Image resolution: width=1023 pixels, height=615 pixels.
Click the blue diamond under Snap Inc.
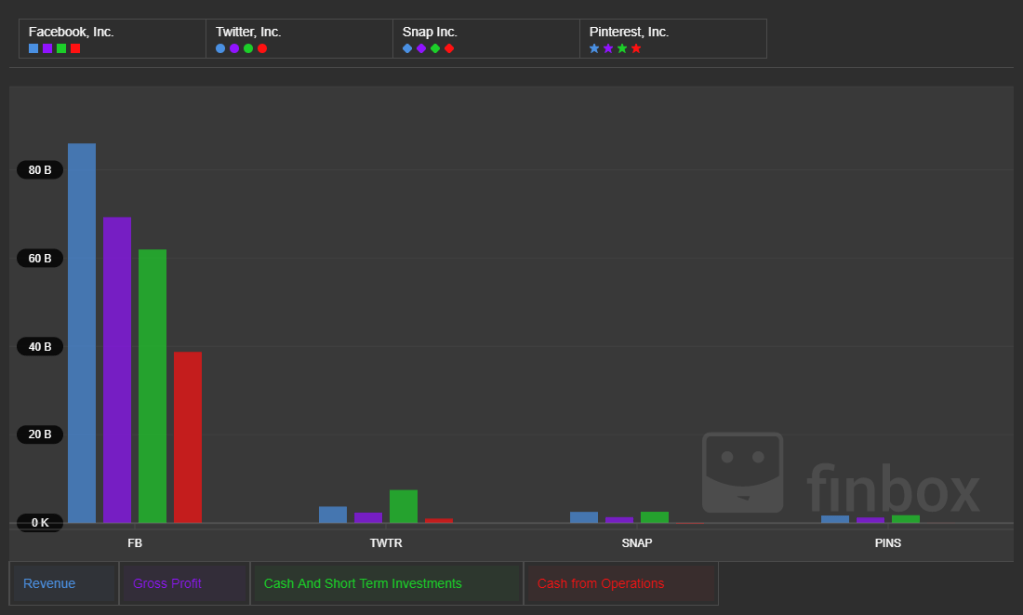407,48
